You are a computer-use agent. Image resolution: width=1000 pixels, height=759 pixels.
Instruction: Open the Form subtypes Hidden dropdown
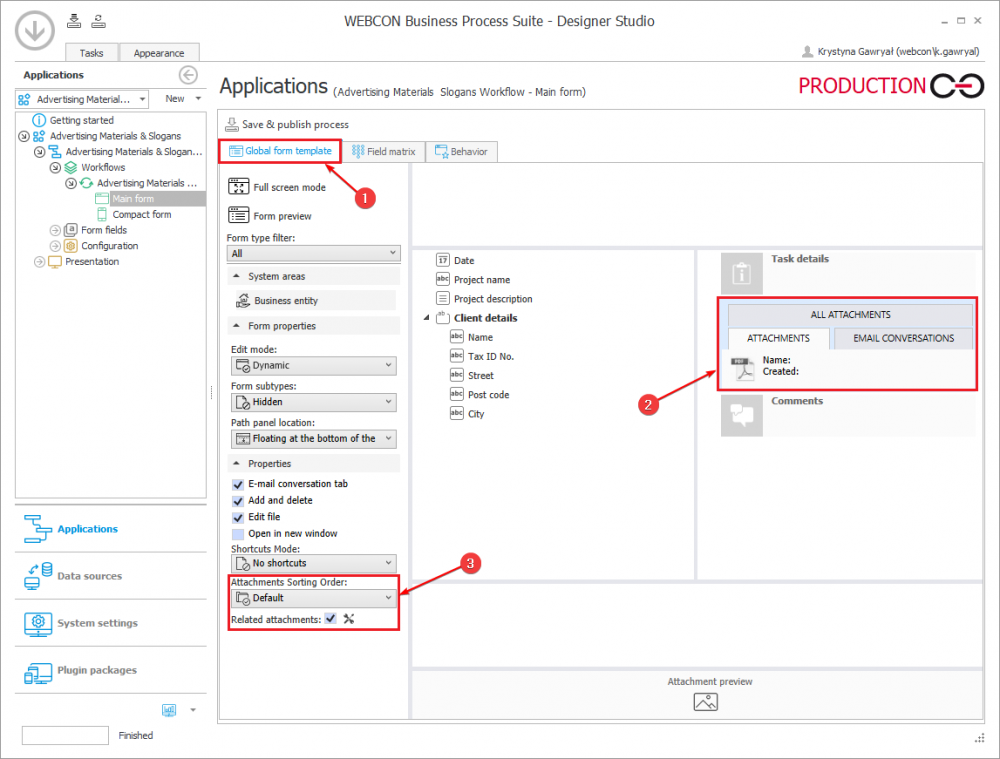[x=313, y=402]
